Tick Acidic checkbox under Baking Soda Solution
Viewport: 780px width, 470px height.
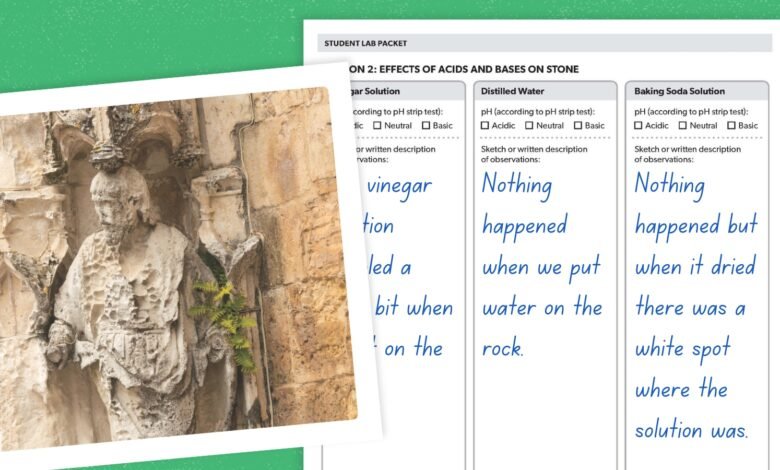coord(639,126)
